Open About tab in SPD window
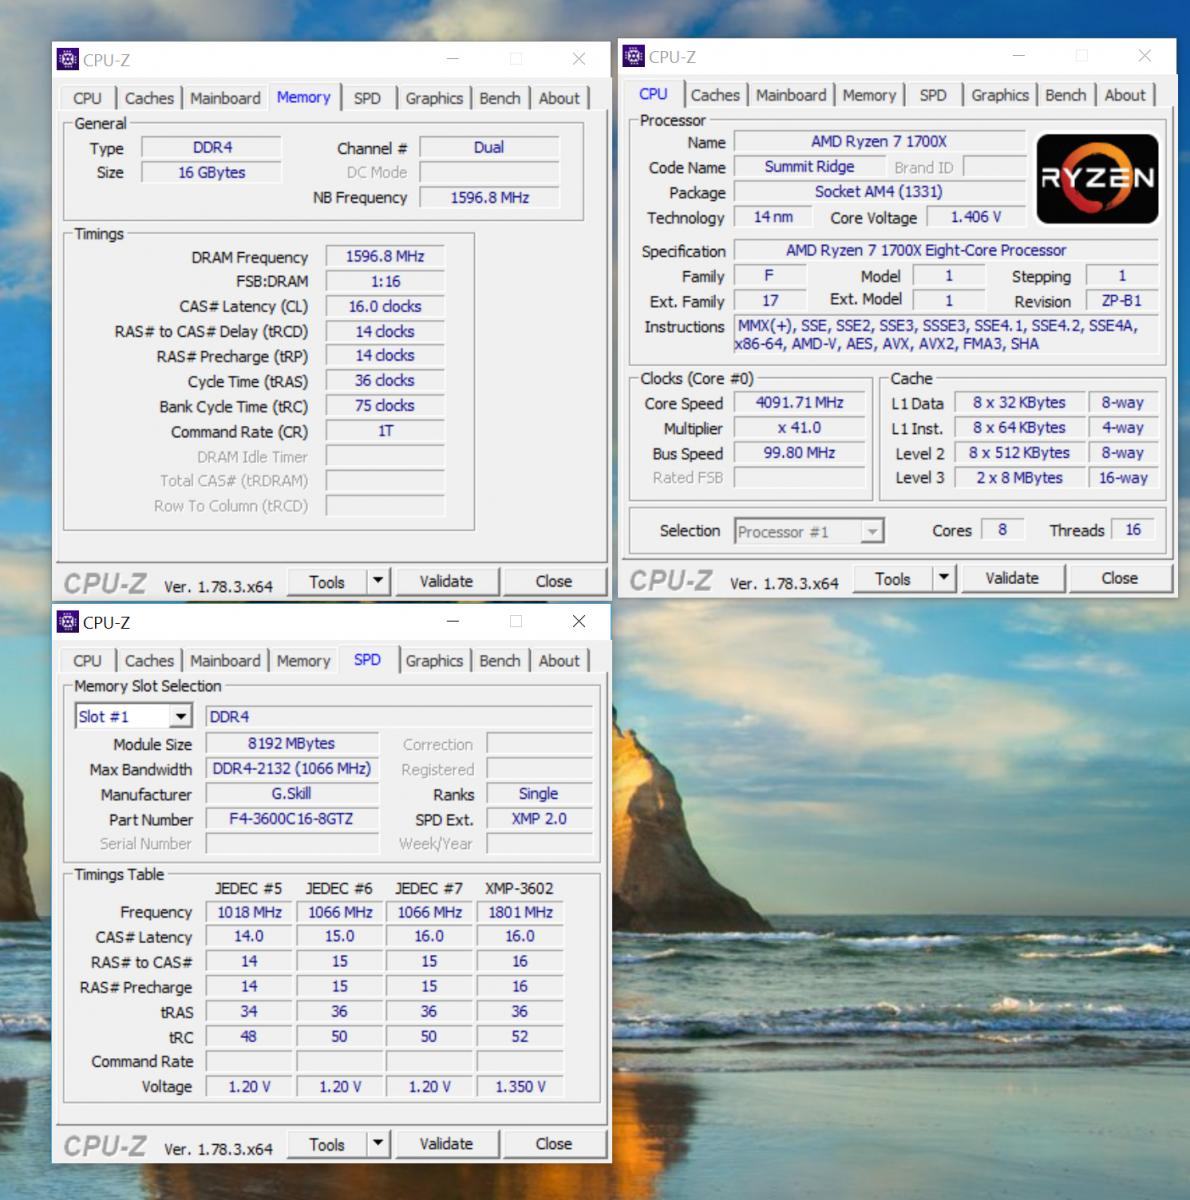This screenshot has height=1200, width=1190. (559, 661)
